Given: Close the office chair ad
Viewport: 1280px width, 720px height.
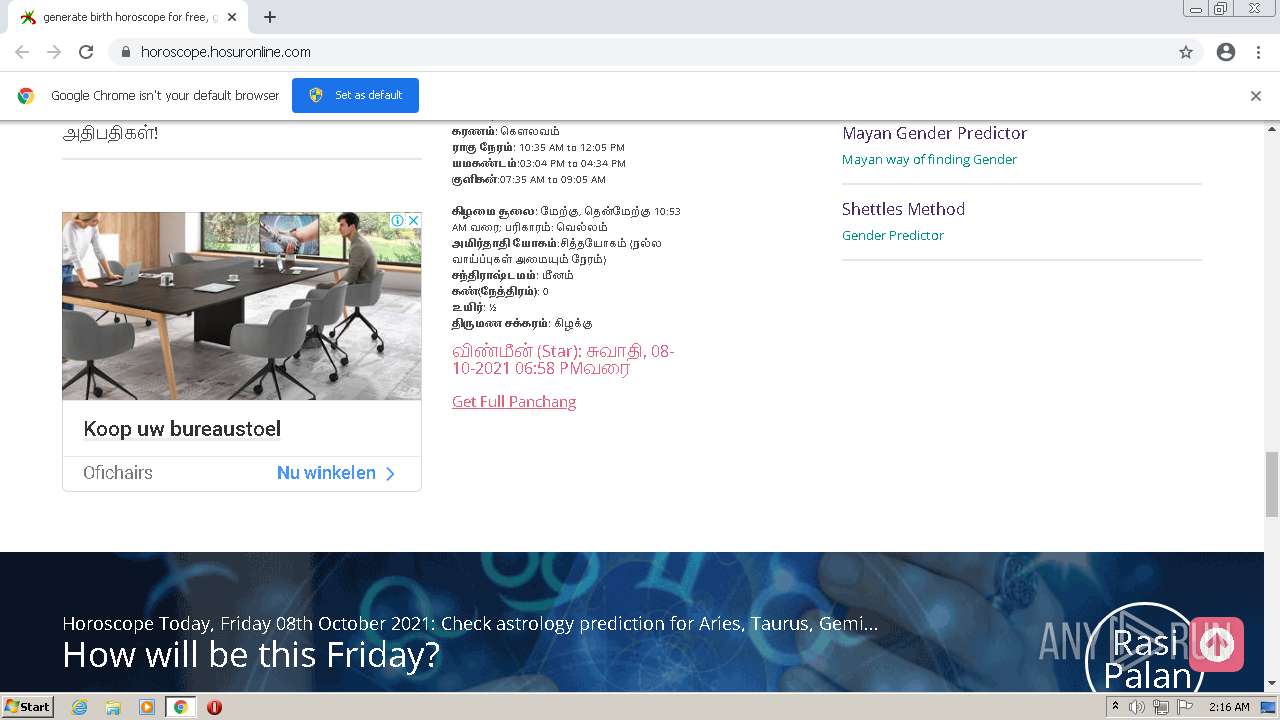Looking at the screenshot, I should (x=413, y=220).
